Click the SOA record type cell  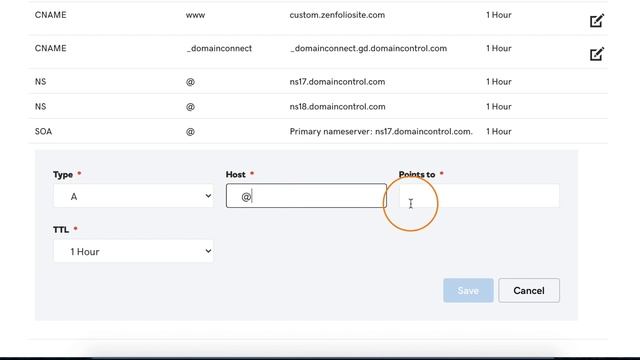coord(43,131)
